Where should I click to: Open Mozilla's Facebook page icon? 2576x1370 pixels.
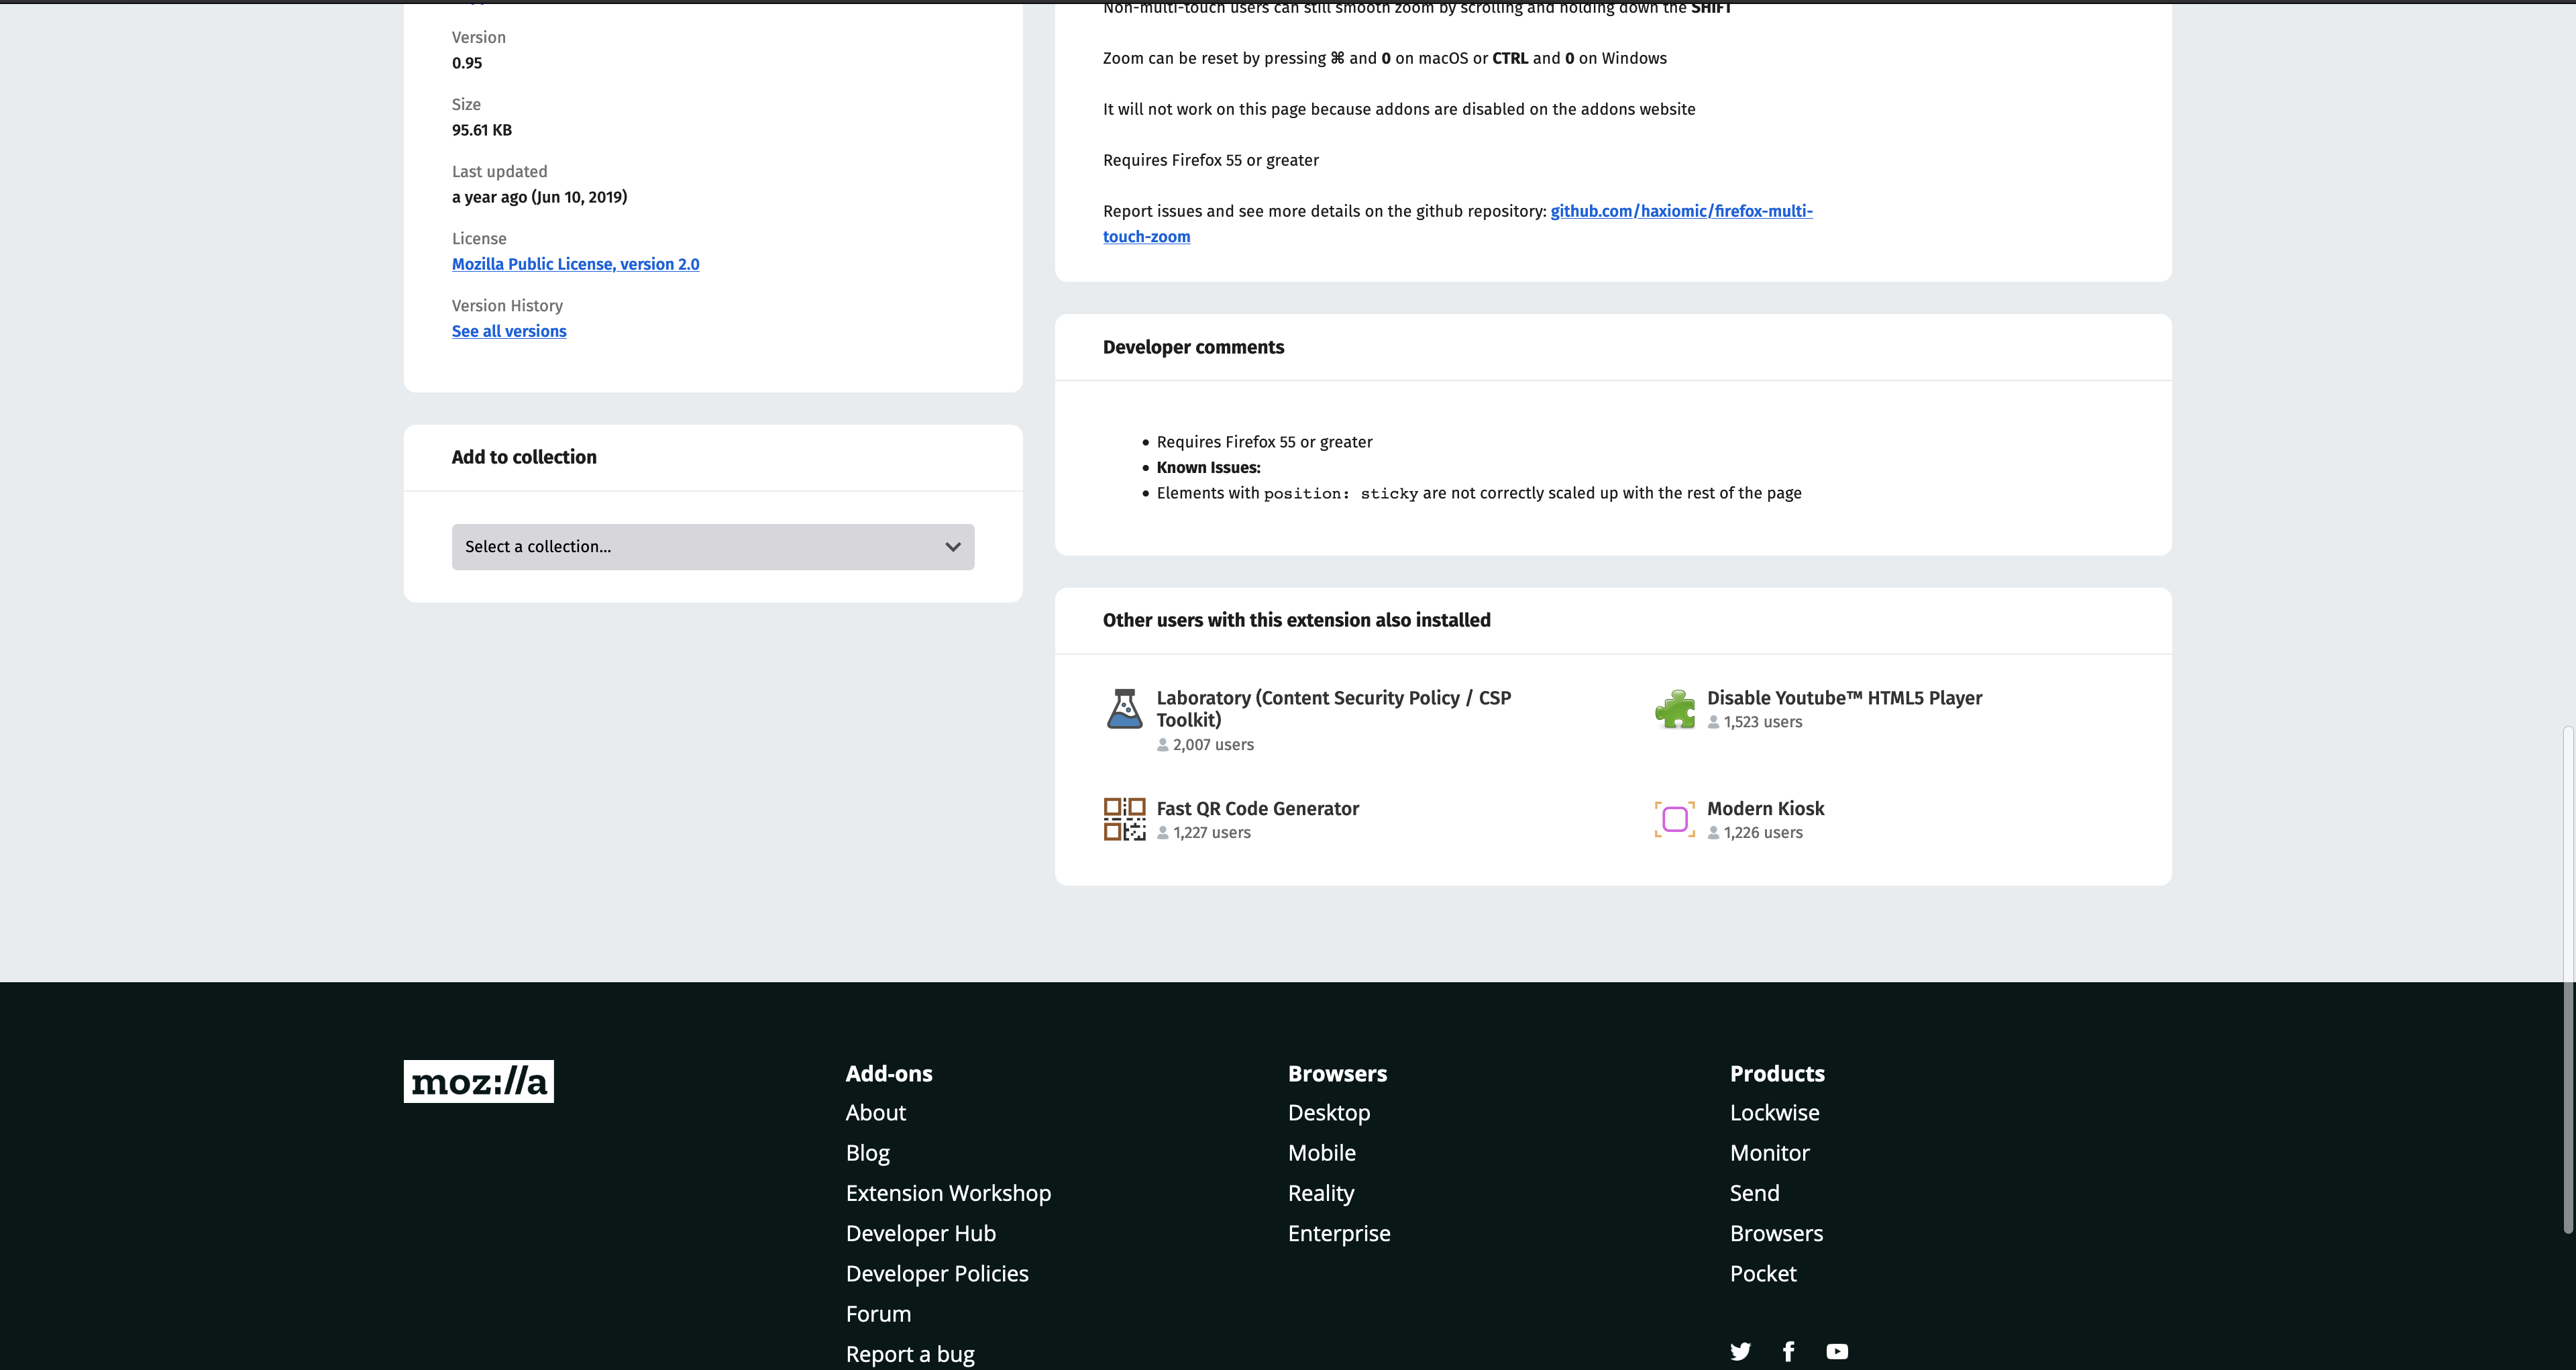click(1788, 1352)
